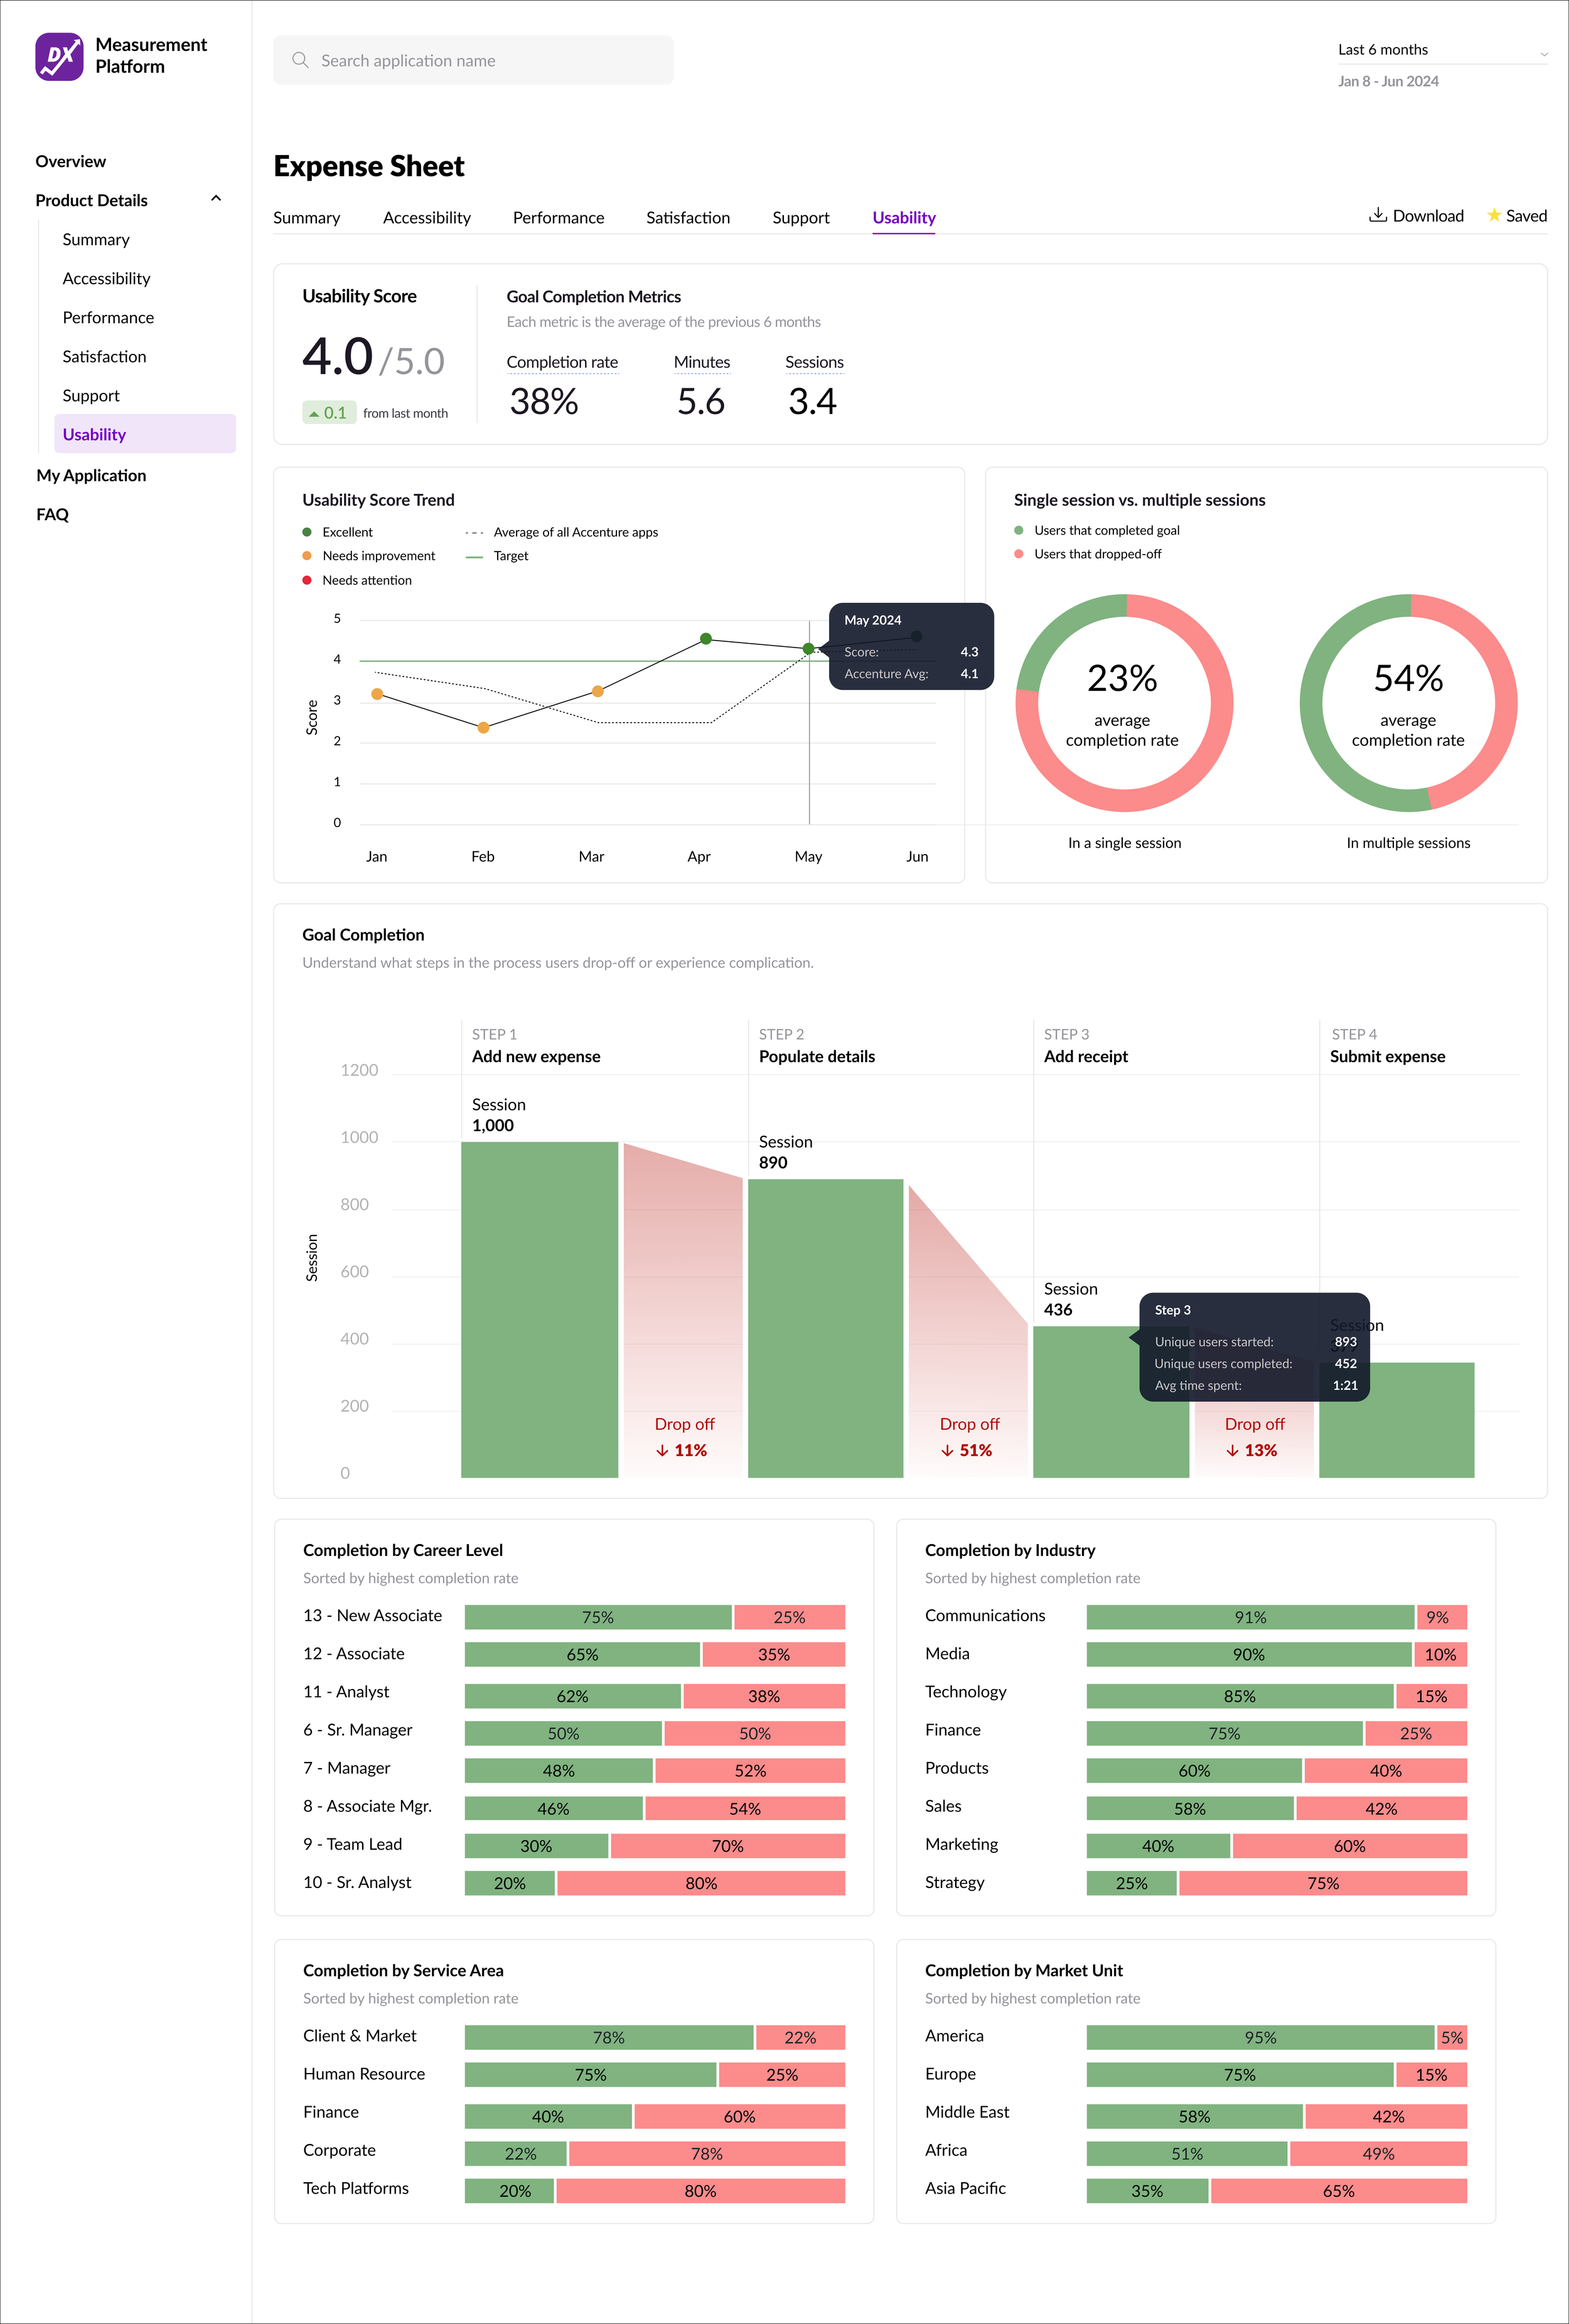The image size is (1569, 2324).
Task: Click the yellow Saved star icon
Action: [x=1493, y=215]
